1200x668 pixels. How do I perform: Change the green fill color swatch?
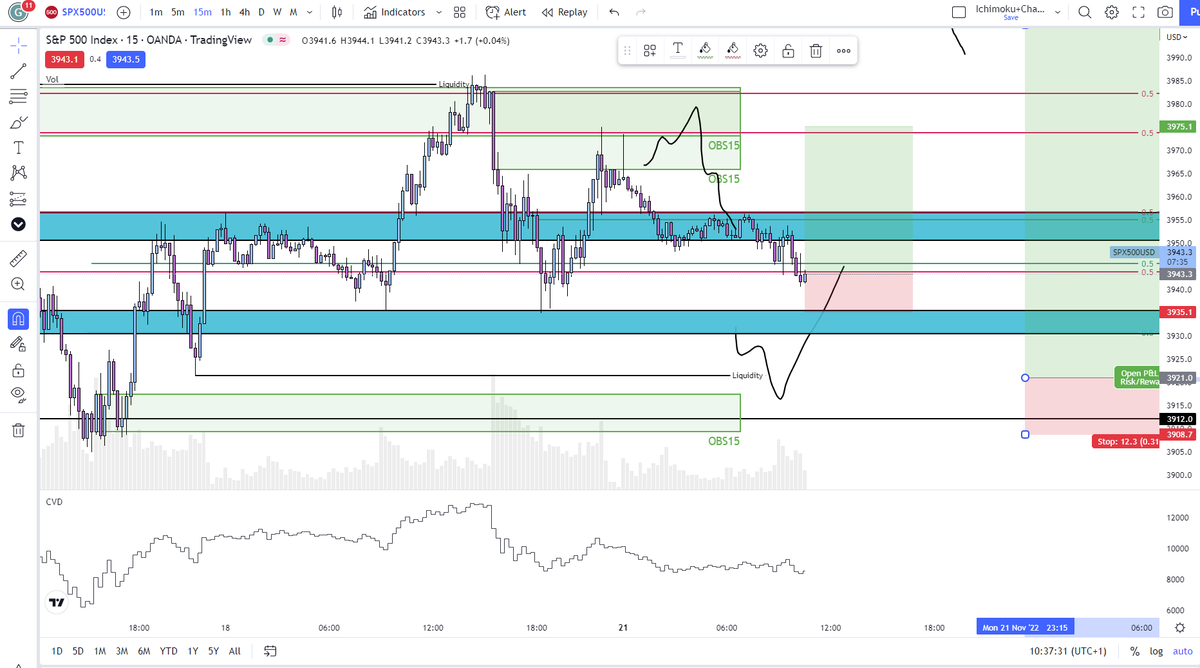point(705,50)
